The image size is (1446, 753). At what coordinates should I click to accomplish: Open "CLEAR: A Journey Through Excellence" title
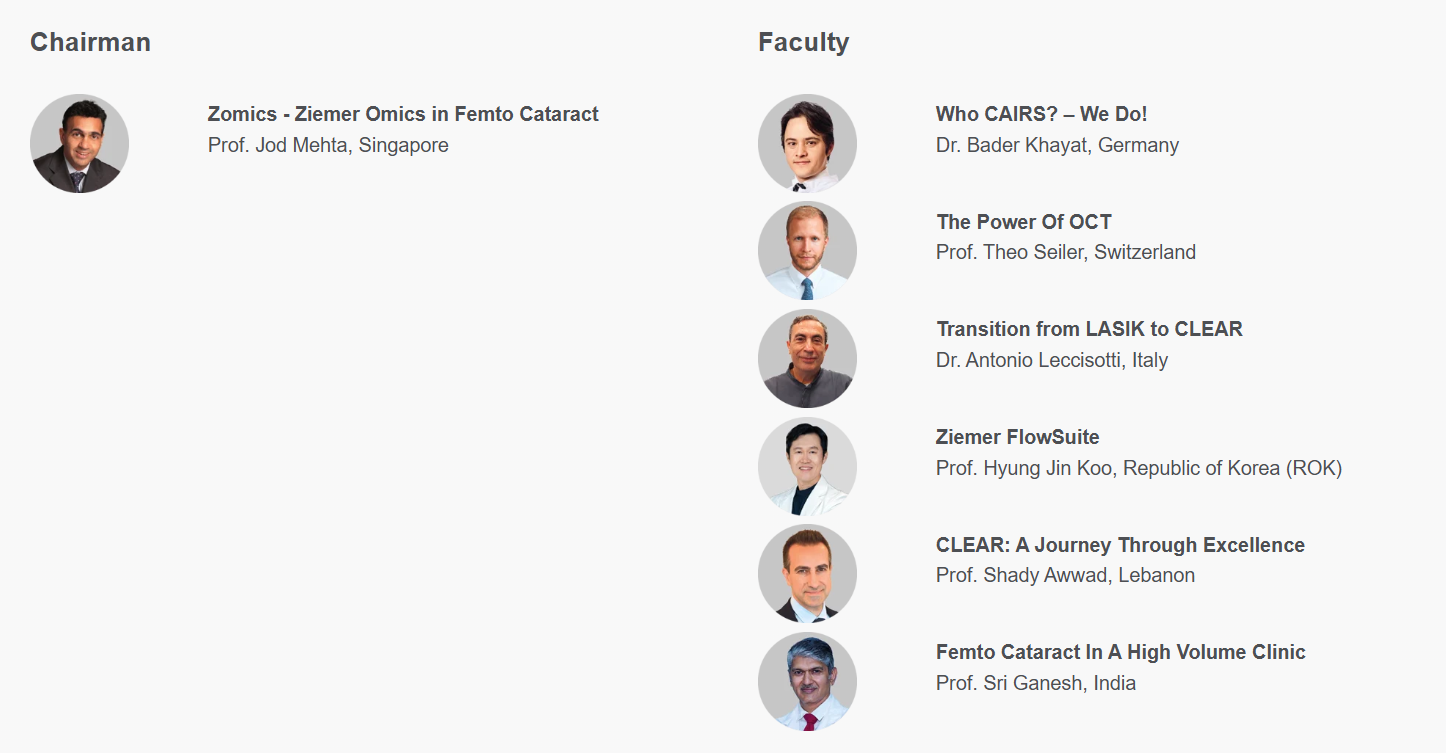[x=1120, y=545]
